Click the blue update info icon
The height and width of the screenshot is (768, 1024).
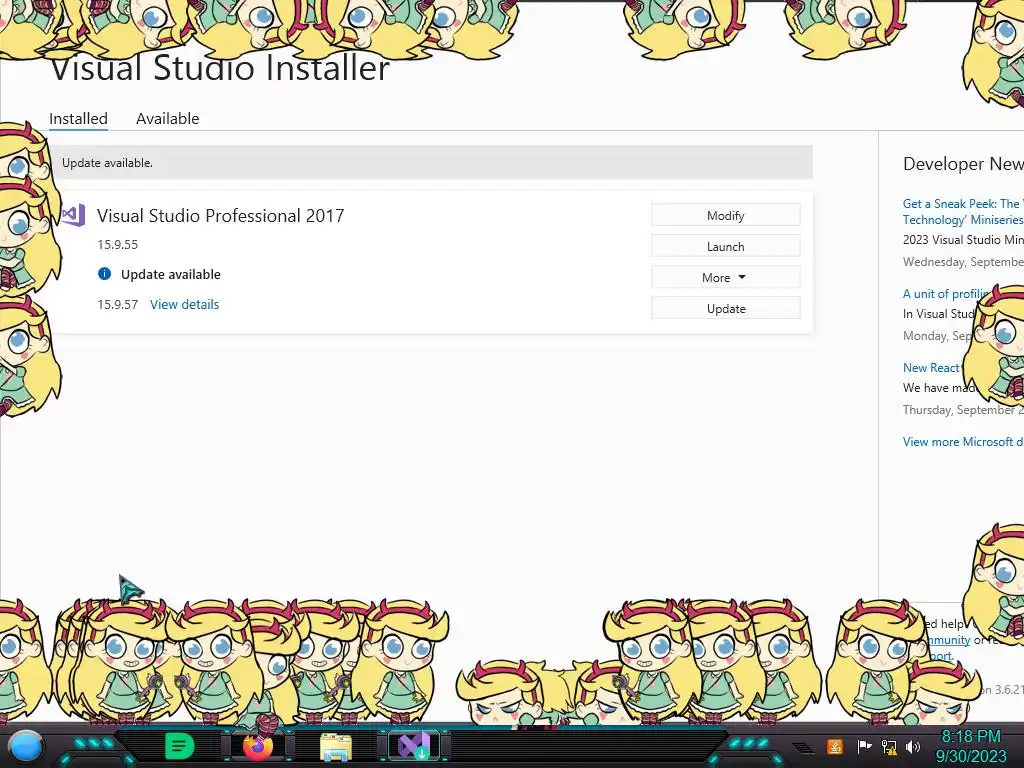point(104,274)
